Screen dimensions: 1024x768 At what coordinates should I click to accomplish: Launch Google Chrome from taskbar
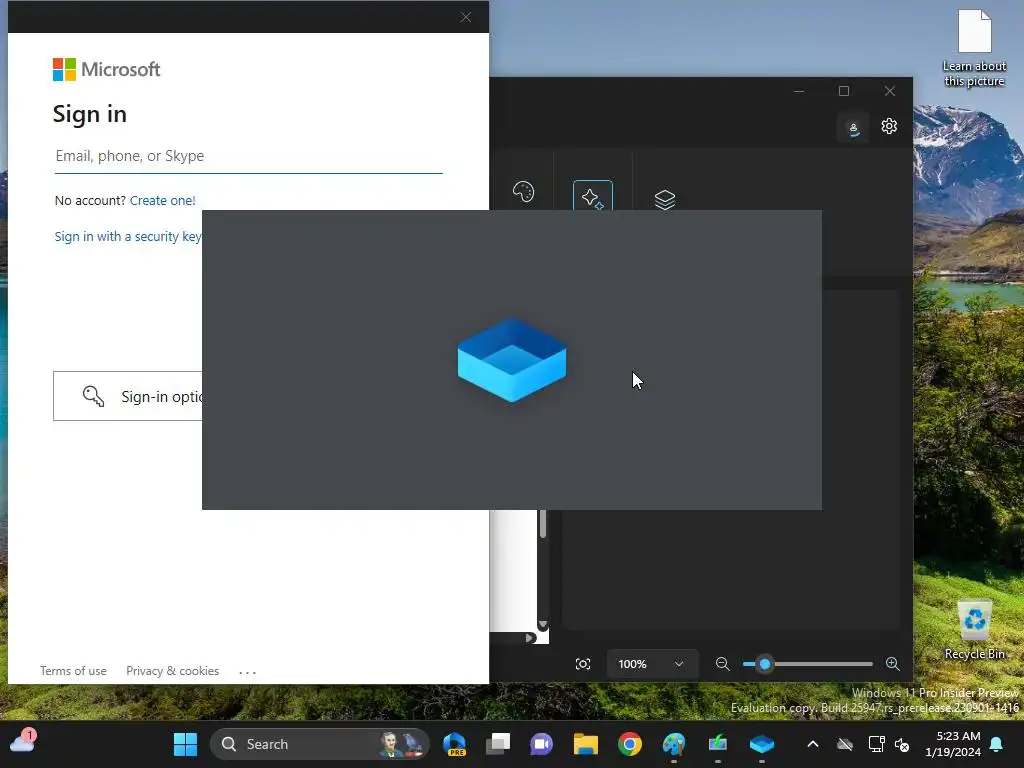tap(630, 744)
